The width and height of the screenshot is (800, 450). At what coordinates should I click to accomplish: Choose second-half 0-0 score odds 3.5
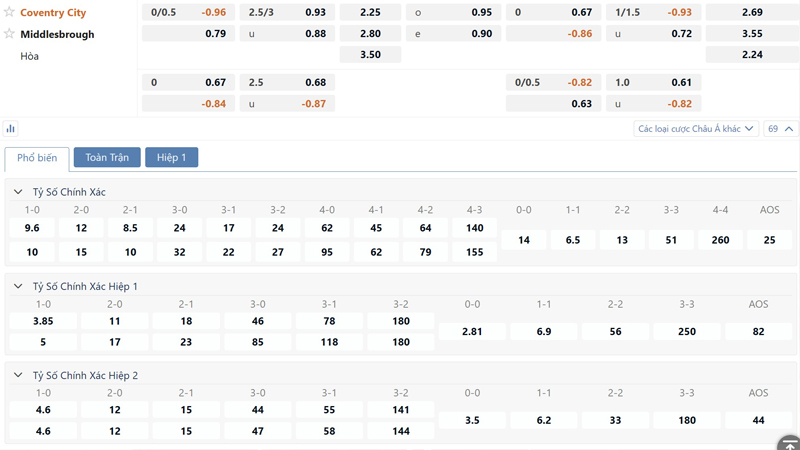click(472, 420)
